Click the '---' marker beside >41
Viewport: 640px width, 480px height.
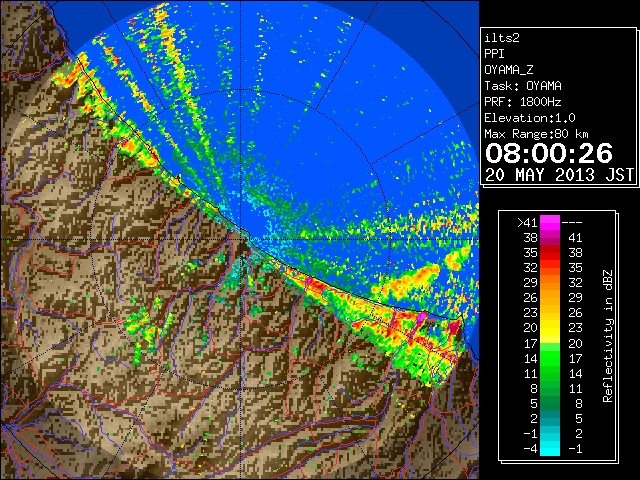(x=572, y=223)
